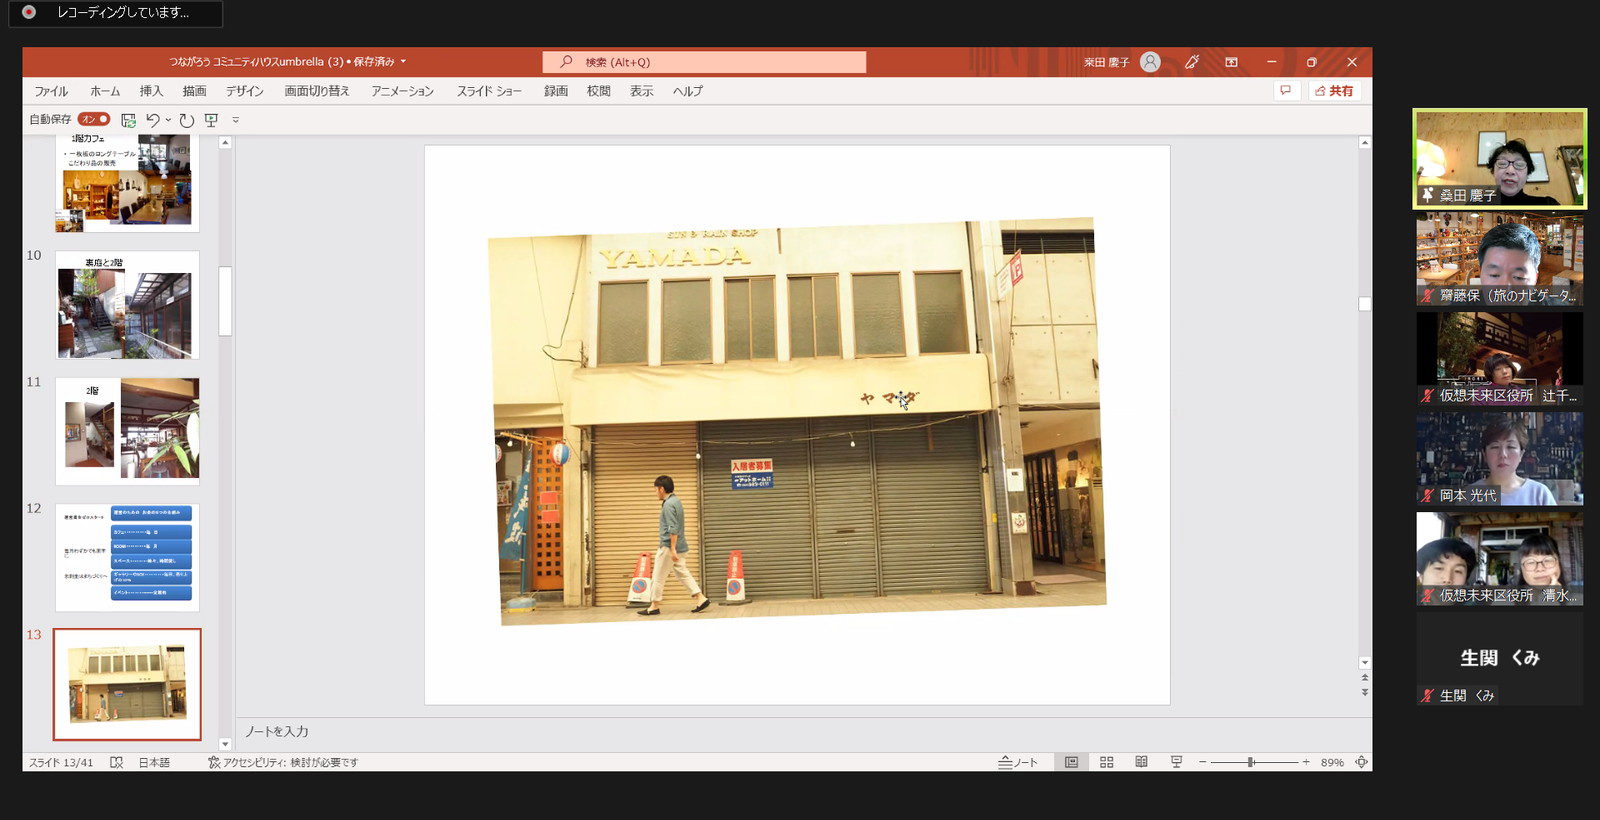The height and width of the screenshot is (820, 1600).
Task: Fit slide to current window icon
Action: point(1361,762)
